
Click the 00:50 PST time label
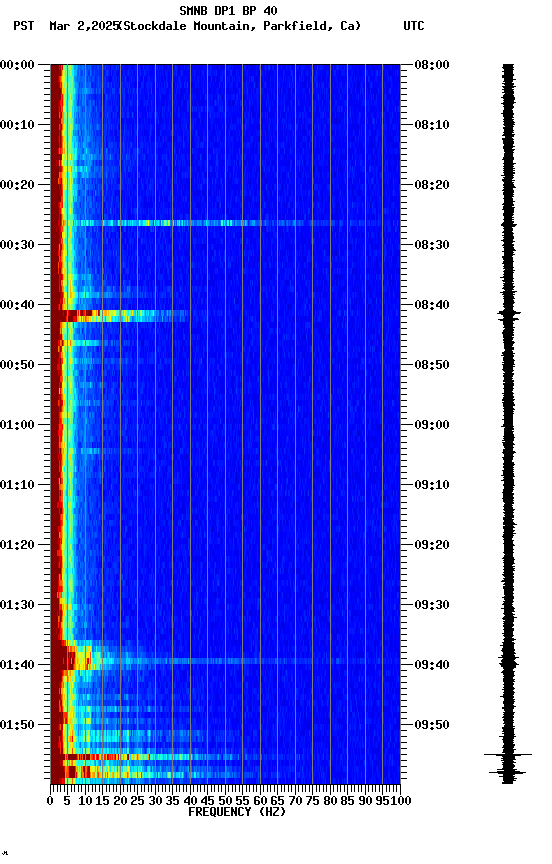(17, 365)
